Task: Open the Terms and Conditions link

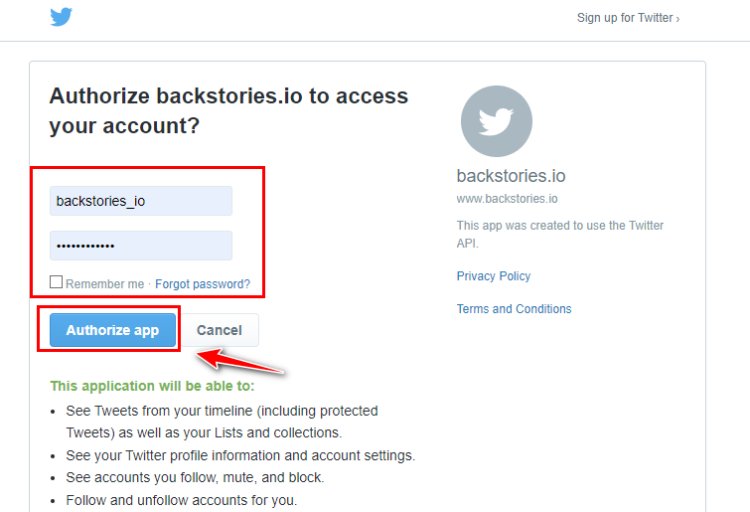Action: click(514, 309)
